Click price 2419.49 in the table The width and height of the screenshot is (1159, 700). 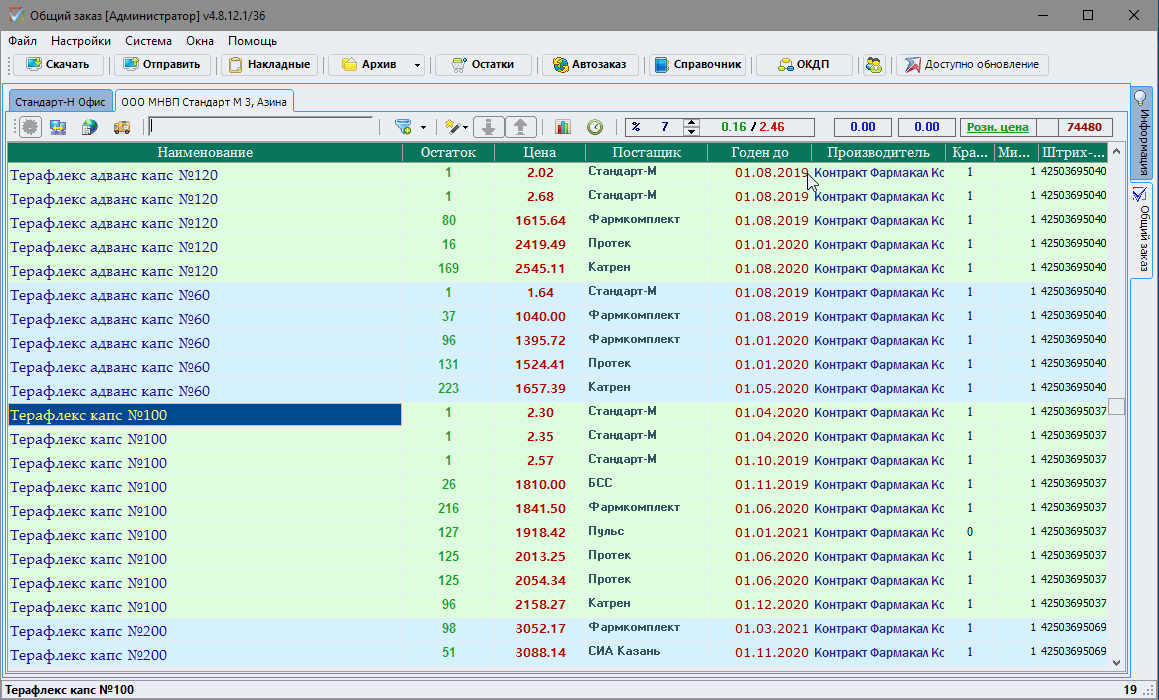coord(540,245)
